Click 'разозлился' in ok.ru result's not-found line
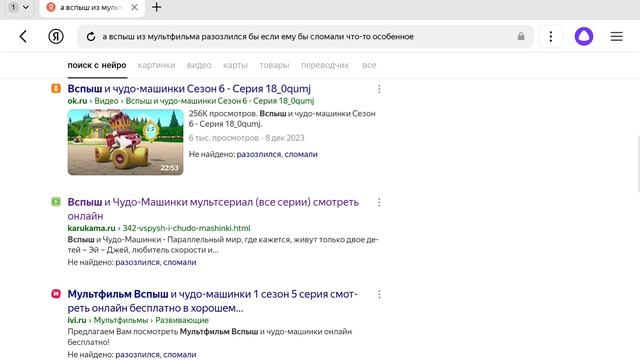640x360 pixels. 259,154
